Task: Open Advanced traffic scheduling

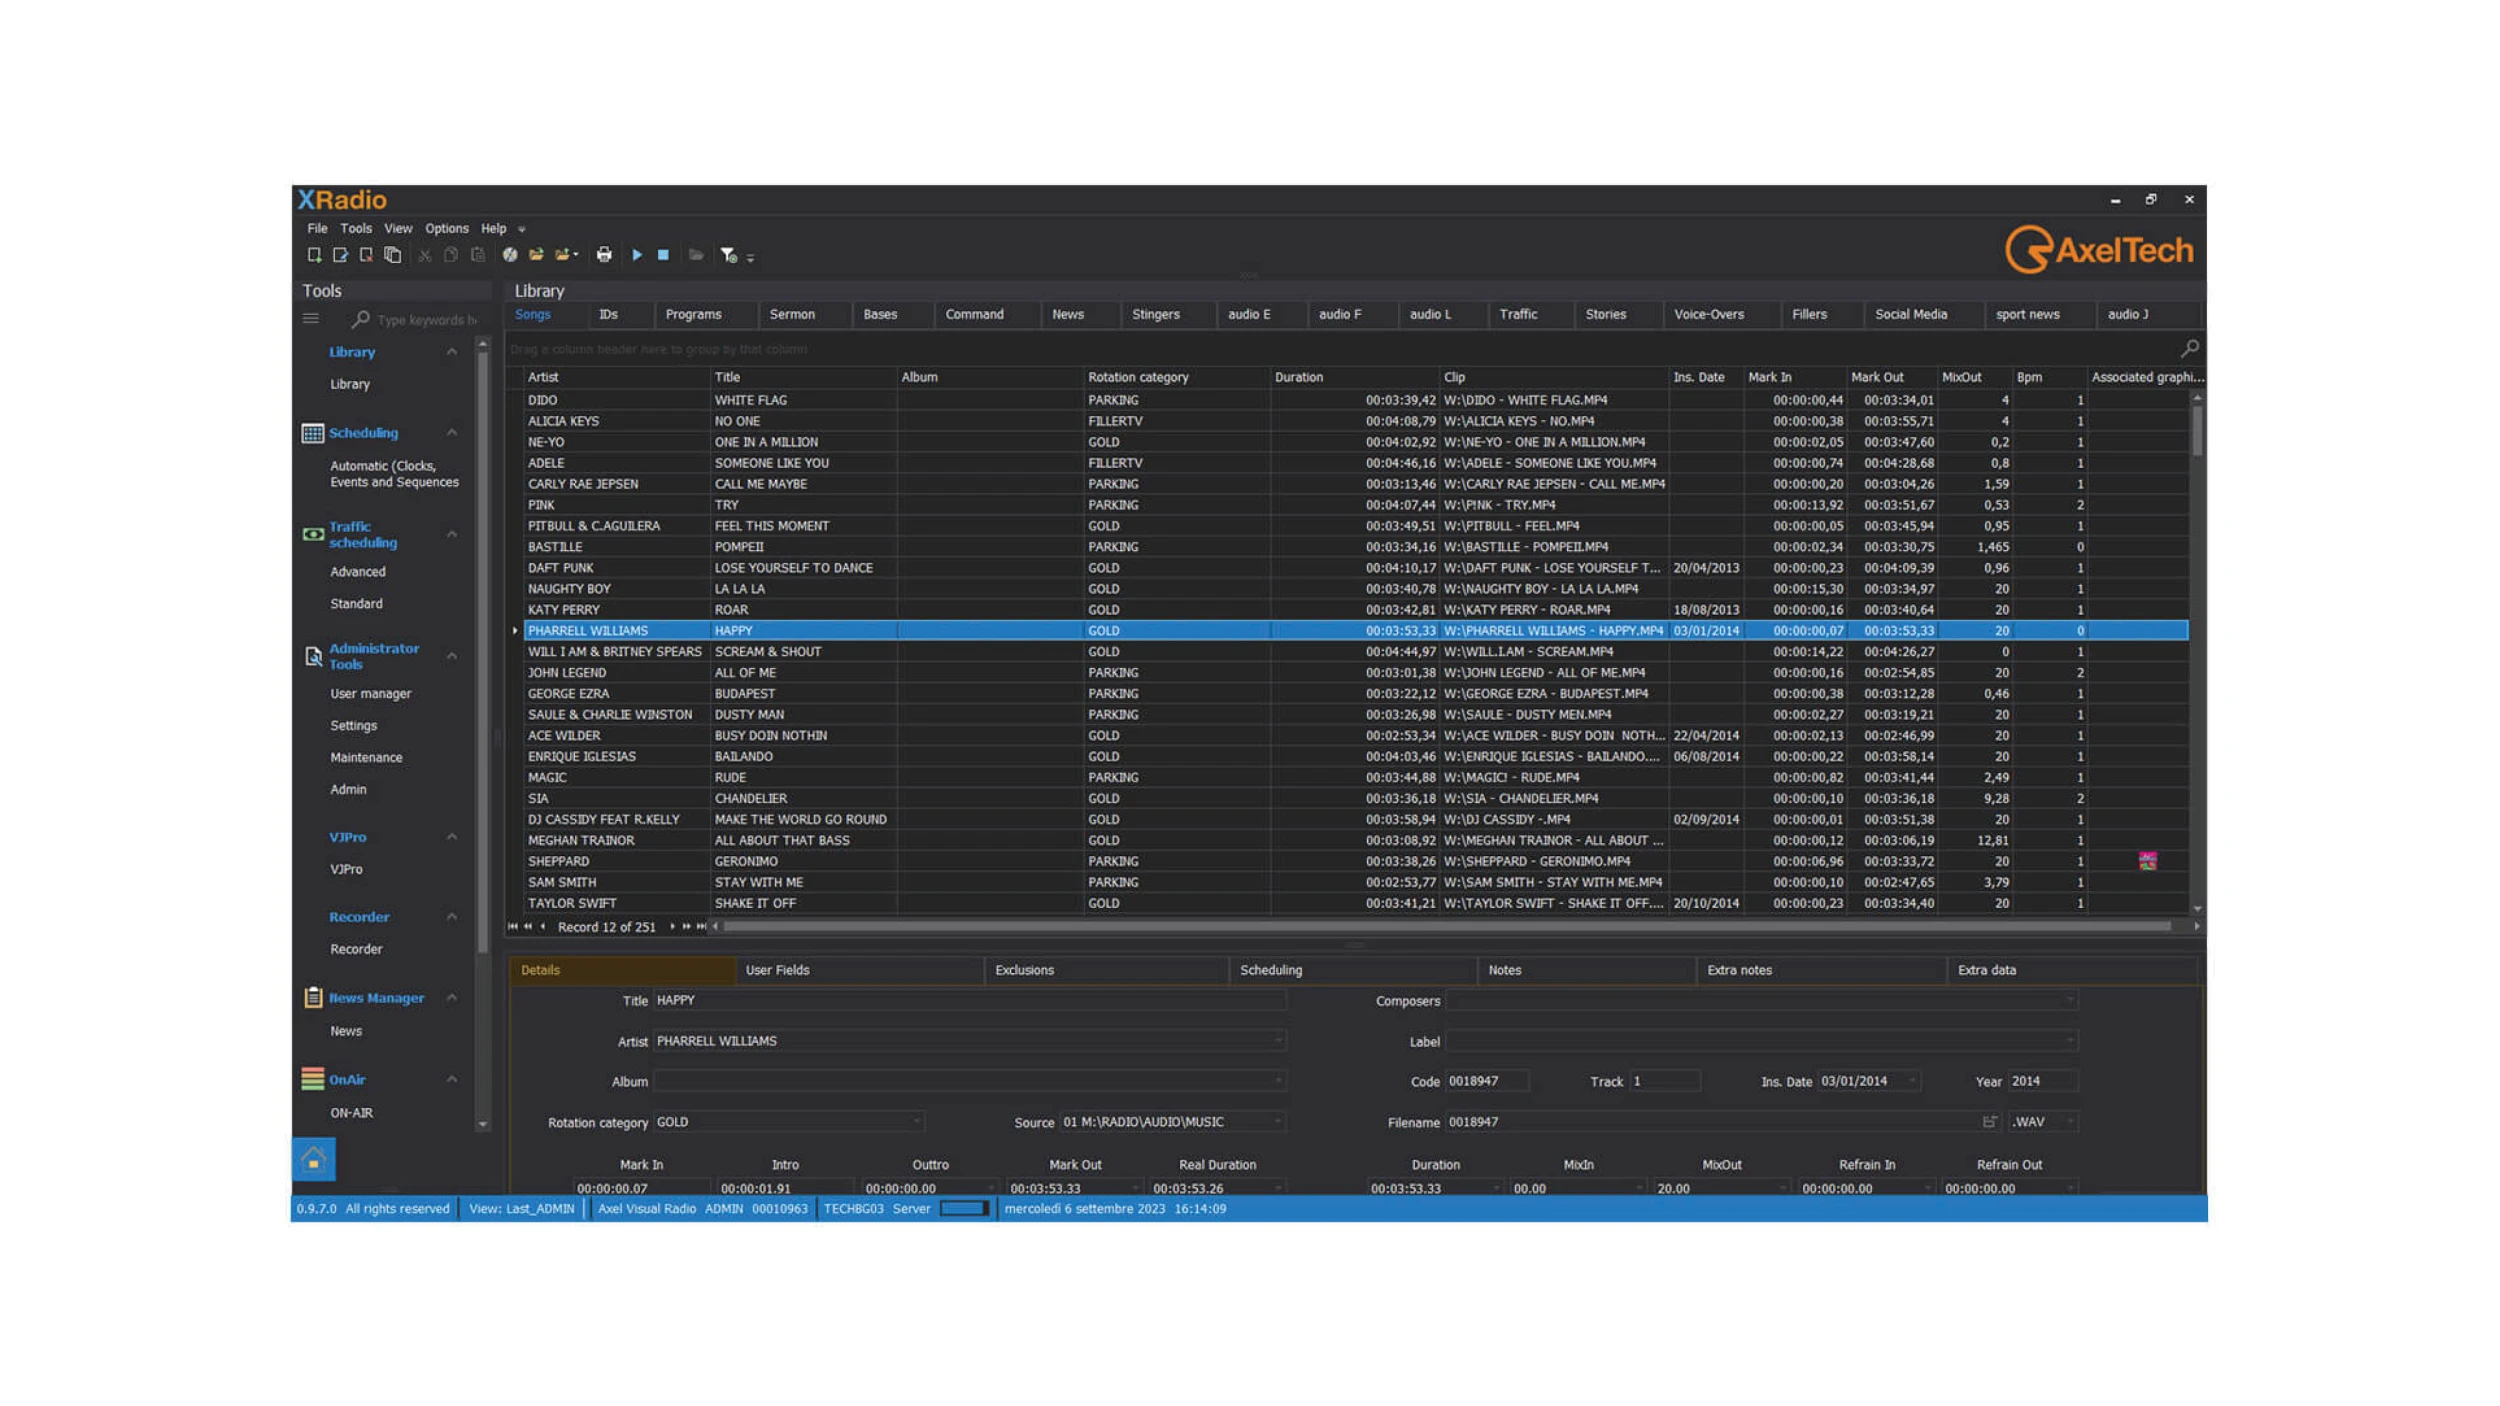Action: (x=357, y=571)
